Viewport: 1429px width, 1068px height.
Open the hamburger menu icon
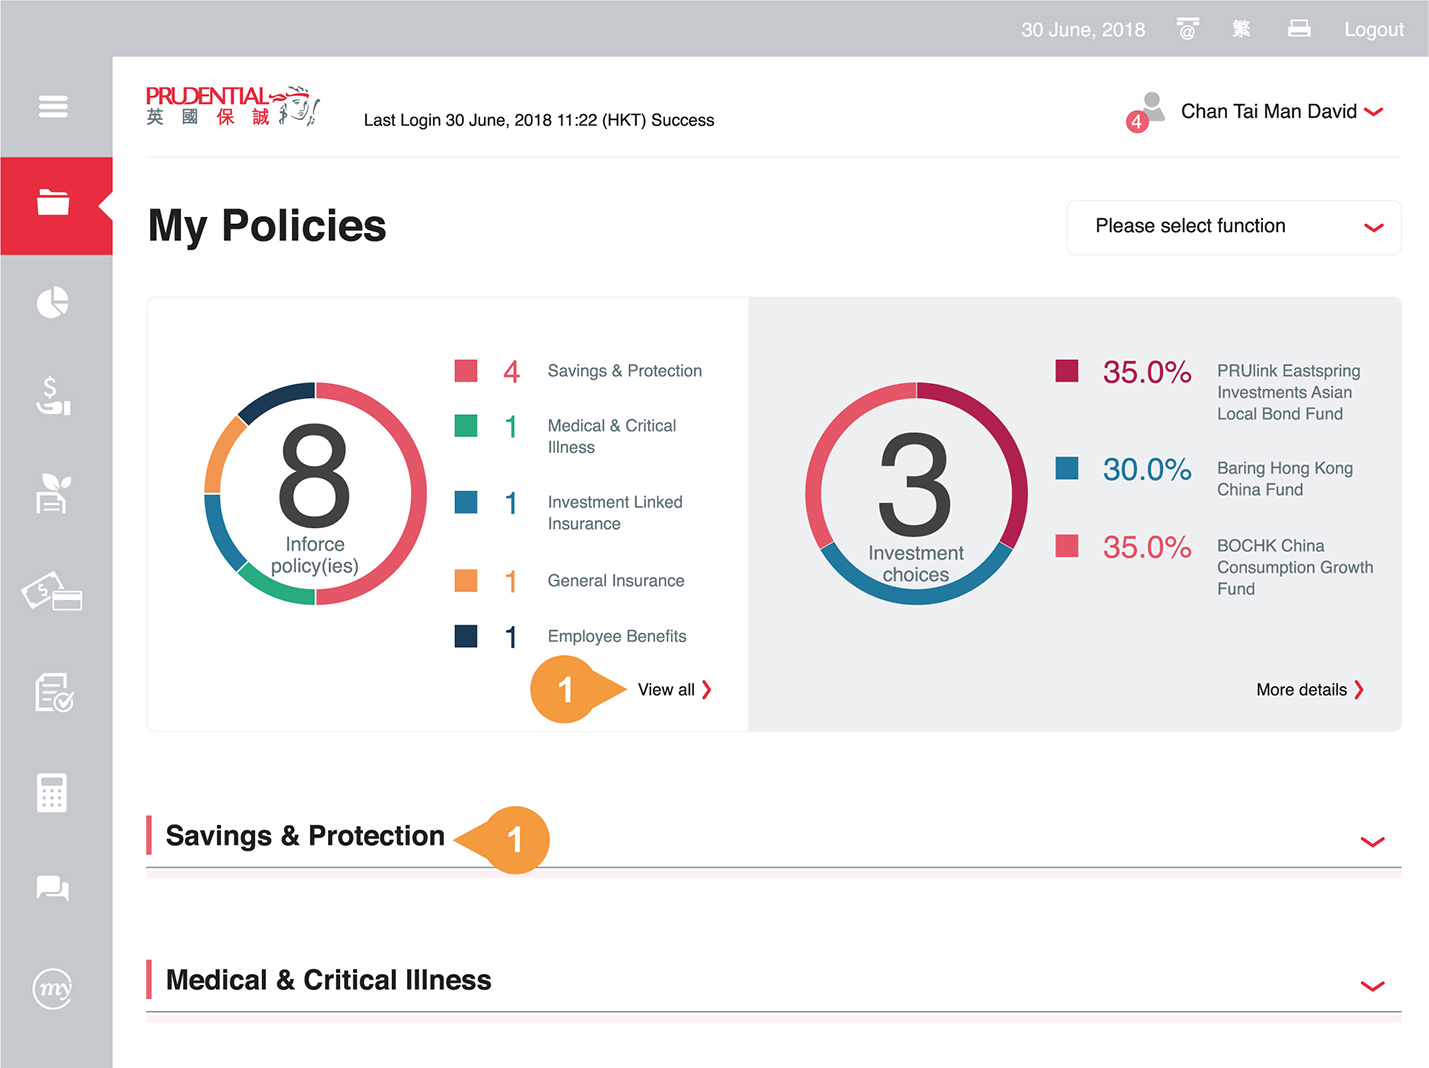pos(53,106)
